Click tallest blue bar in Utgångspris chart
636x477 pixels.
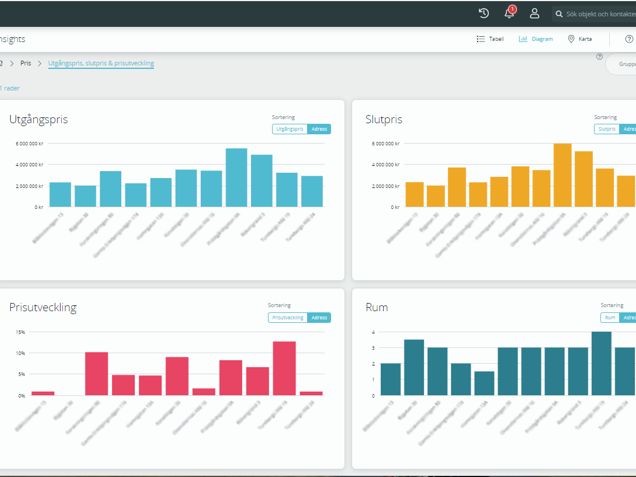click(236, 178)
